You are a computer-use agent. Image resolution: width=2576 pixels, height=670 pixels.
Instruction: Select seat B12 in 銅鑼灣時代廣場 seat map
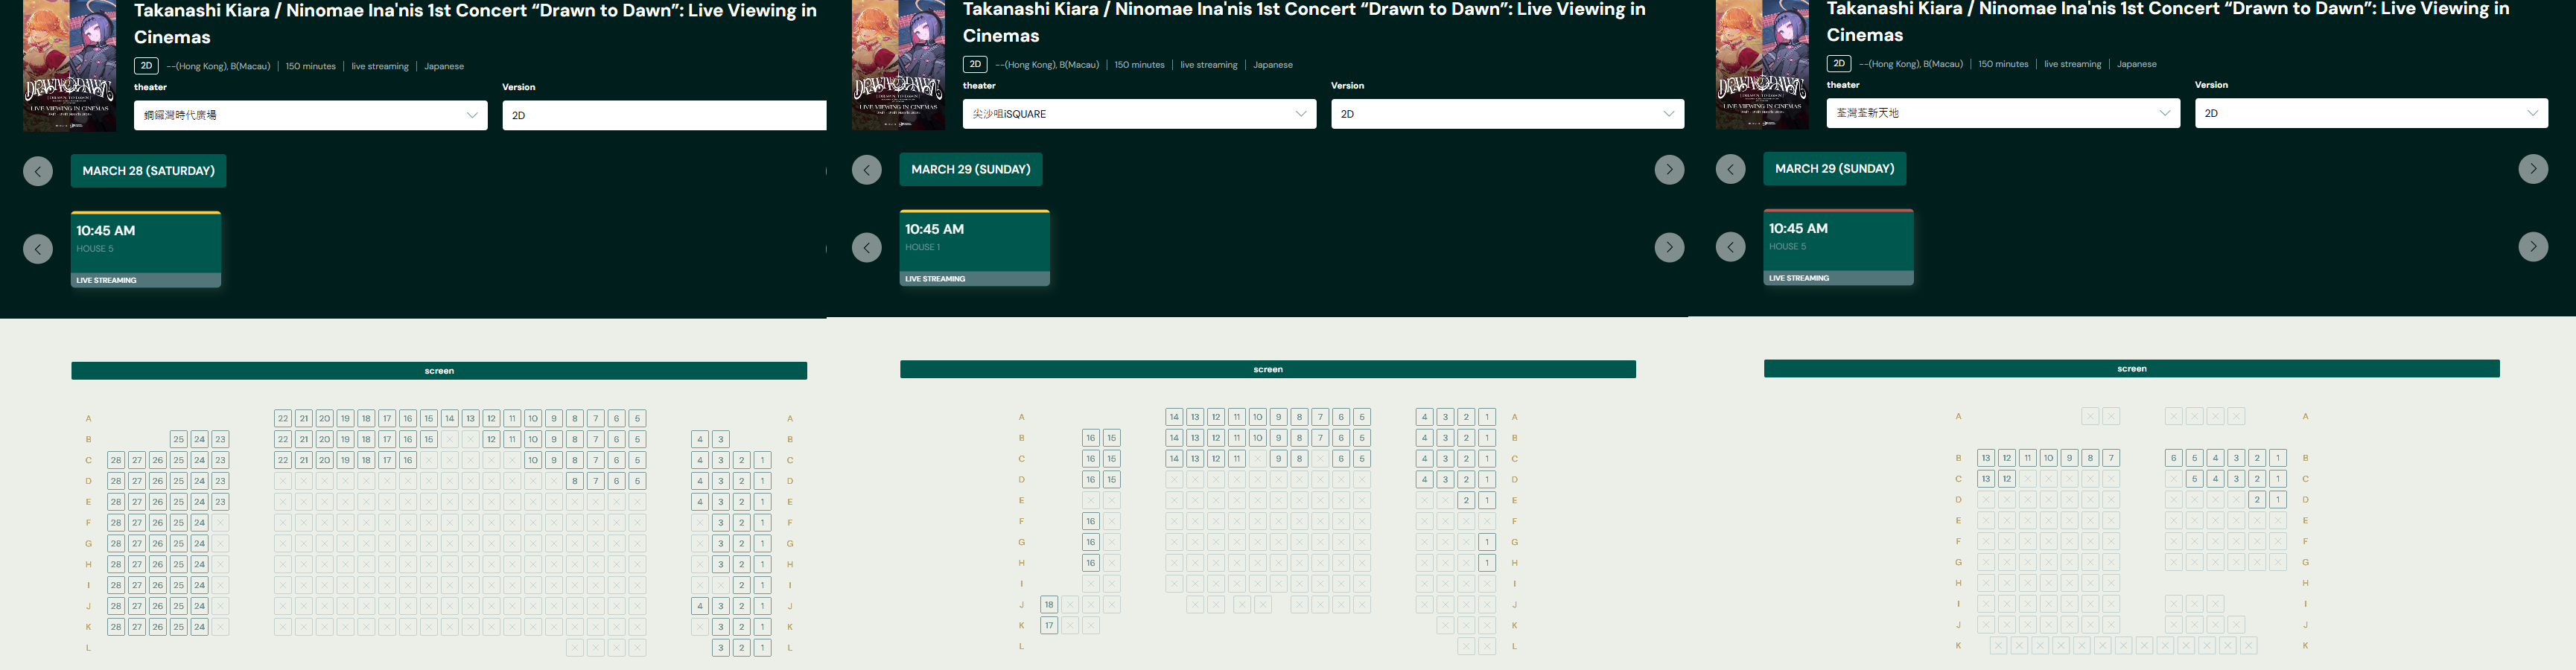491,440
